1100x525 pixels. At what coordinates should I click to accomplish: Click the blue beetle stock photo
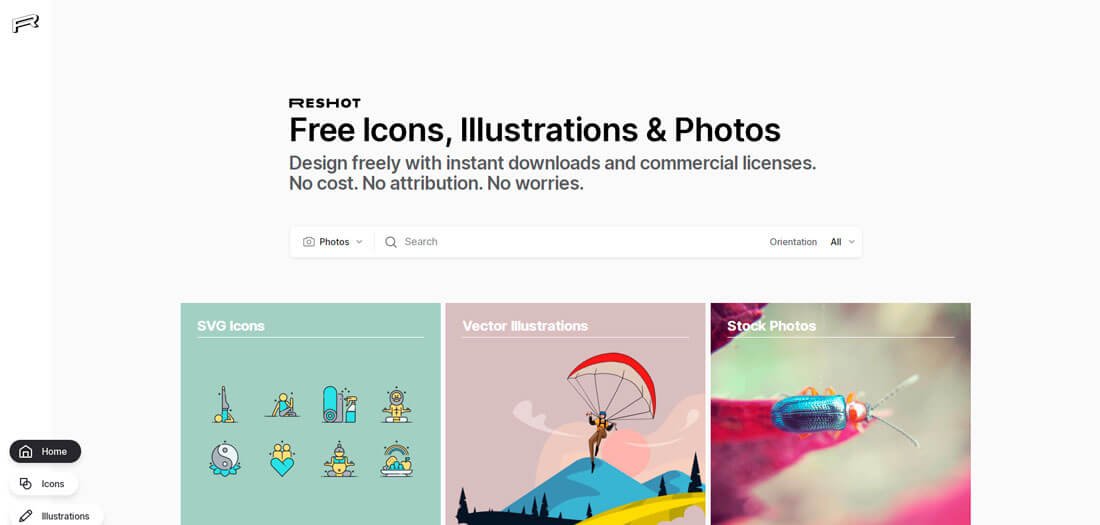pos(840,414)
